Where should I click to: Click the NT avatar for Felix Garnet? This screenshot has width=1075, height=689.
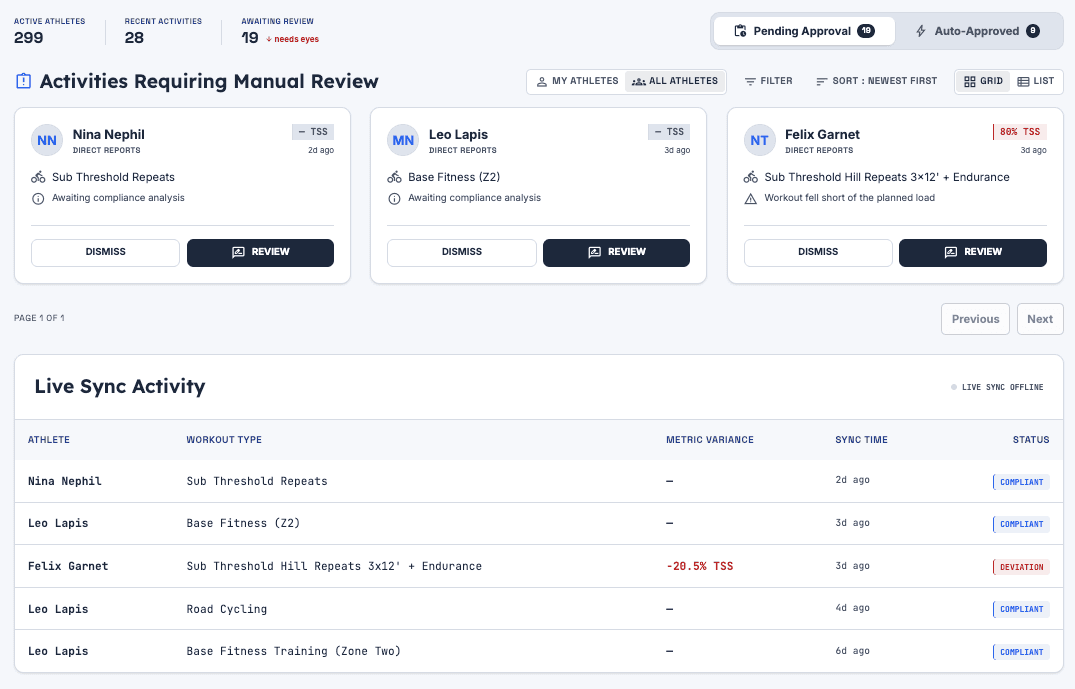(759, 141)
